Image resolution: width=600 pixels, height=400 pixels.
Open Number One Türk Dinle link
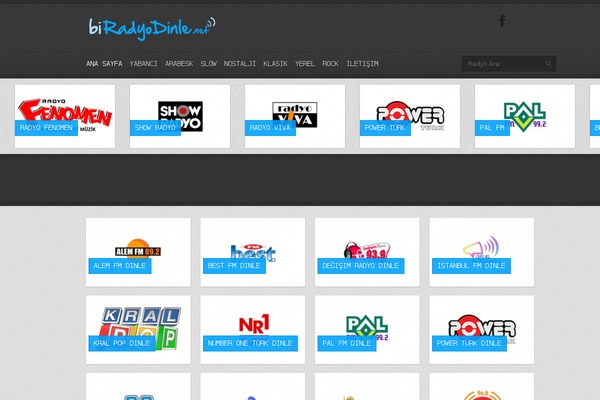point(250,343)
